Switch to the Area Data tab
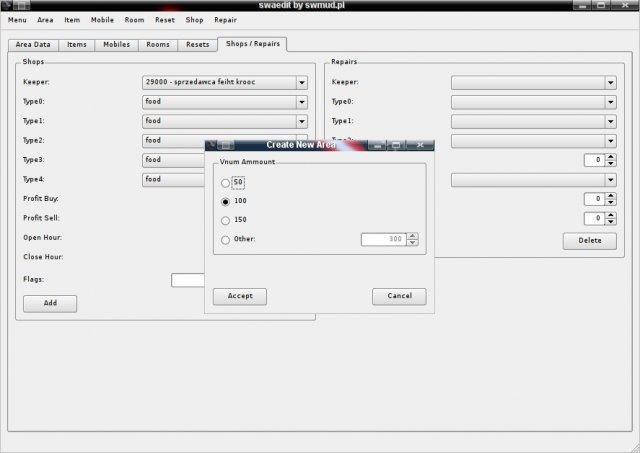Viewport: 640px width, 453px height. point(33,44)
